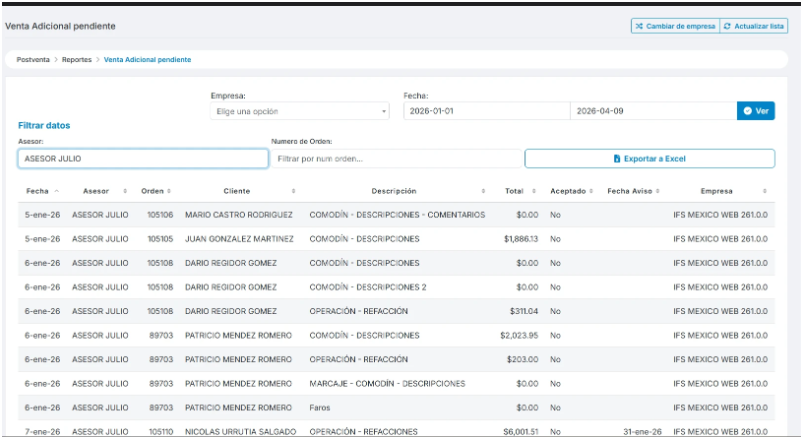
Task: Sort by Orden column sort icon
Action: (169, 191)
